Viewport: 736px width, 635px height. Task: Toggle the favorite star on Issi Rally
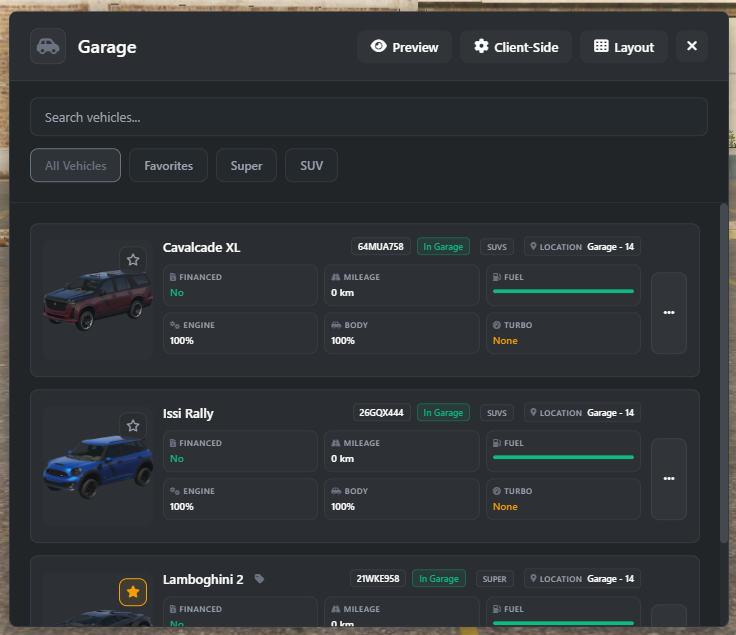133,426
